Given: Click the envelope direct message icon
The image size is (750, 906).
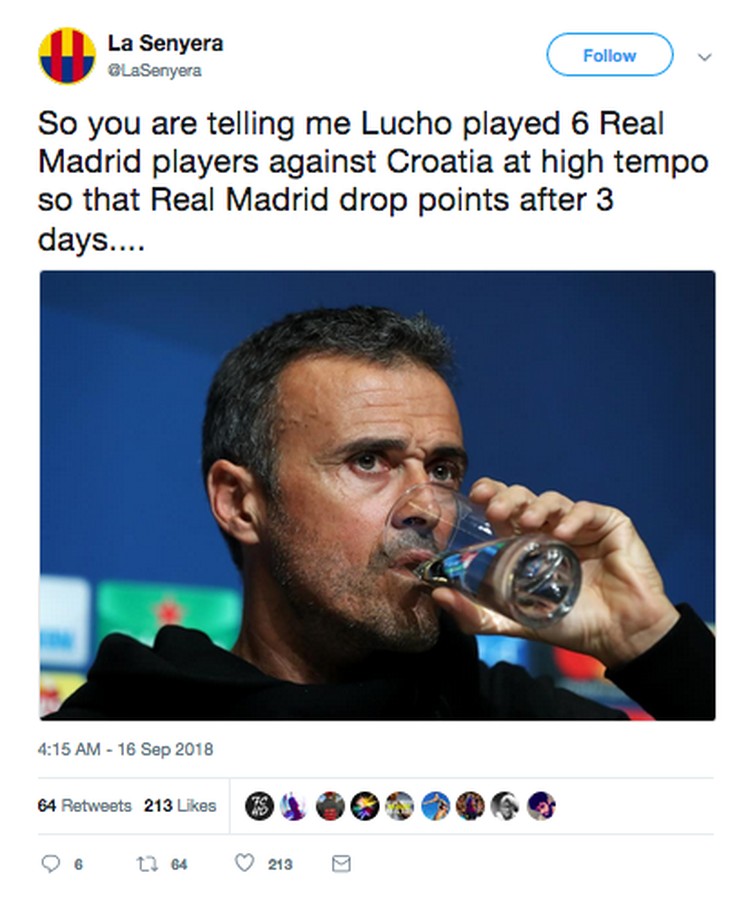Looking at the screenshot, I should tap(341, 863).
